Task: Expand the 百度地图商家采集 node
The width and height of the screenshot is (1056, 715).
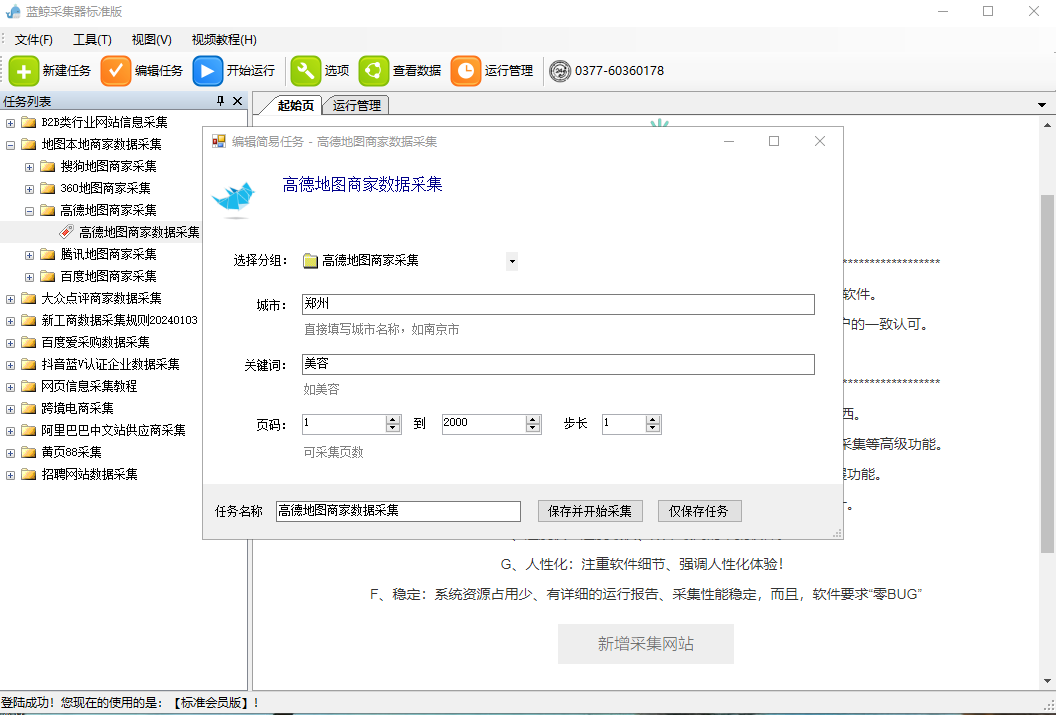Action: (x=29, y=277)
